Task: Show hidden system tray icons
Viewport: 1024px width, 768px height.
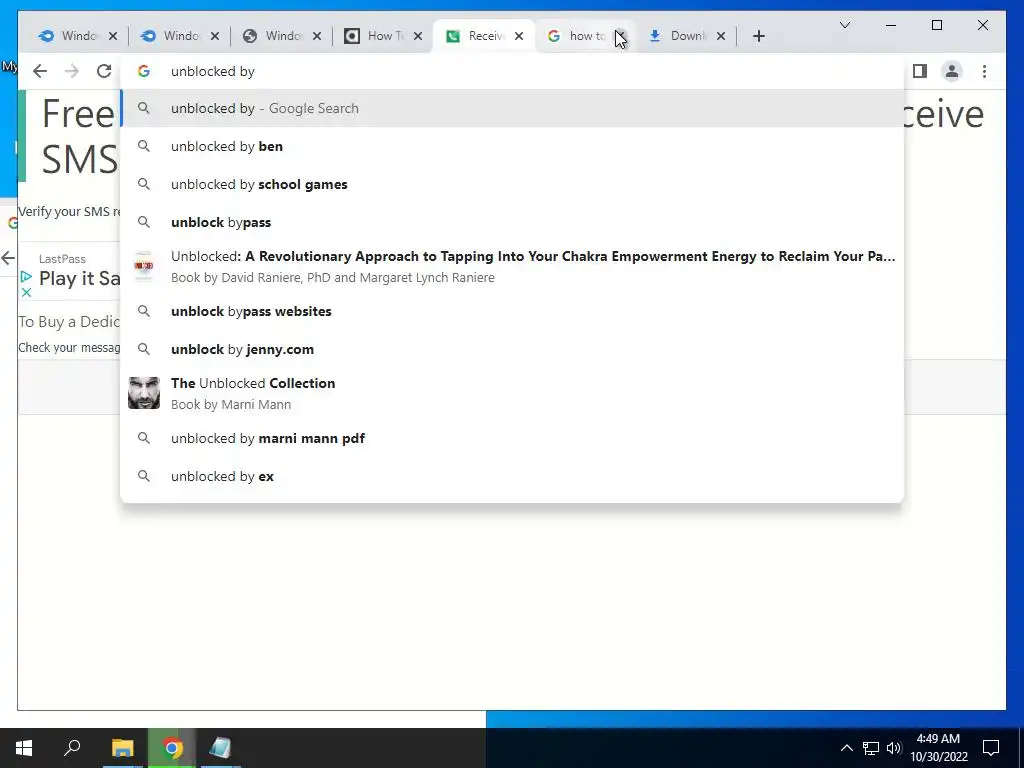Action: (x=846, y=748)
